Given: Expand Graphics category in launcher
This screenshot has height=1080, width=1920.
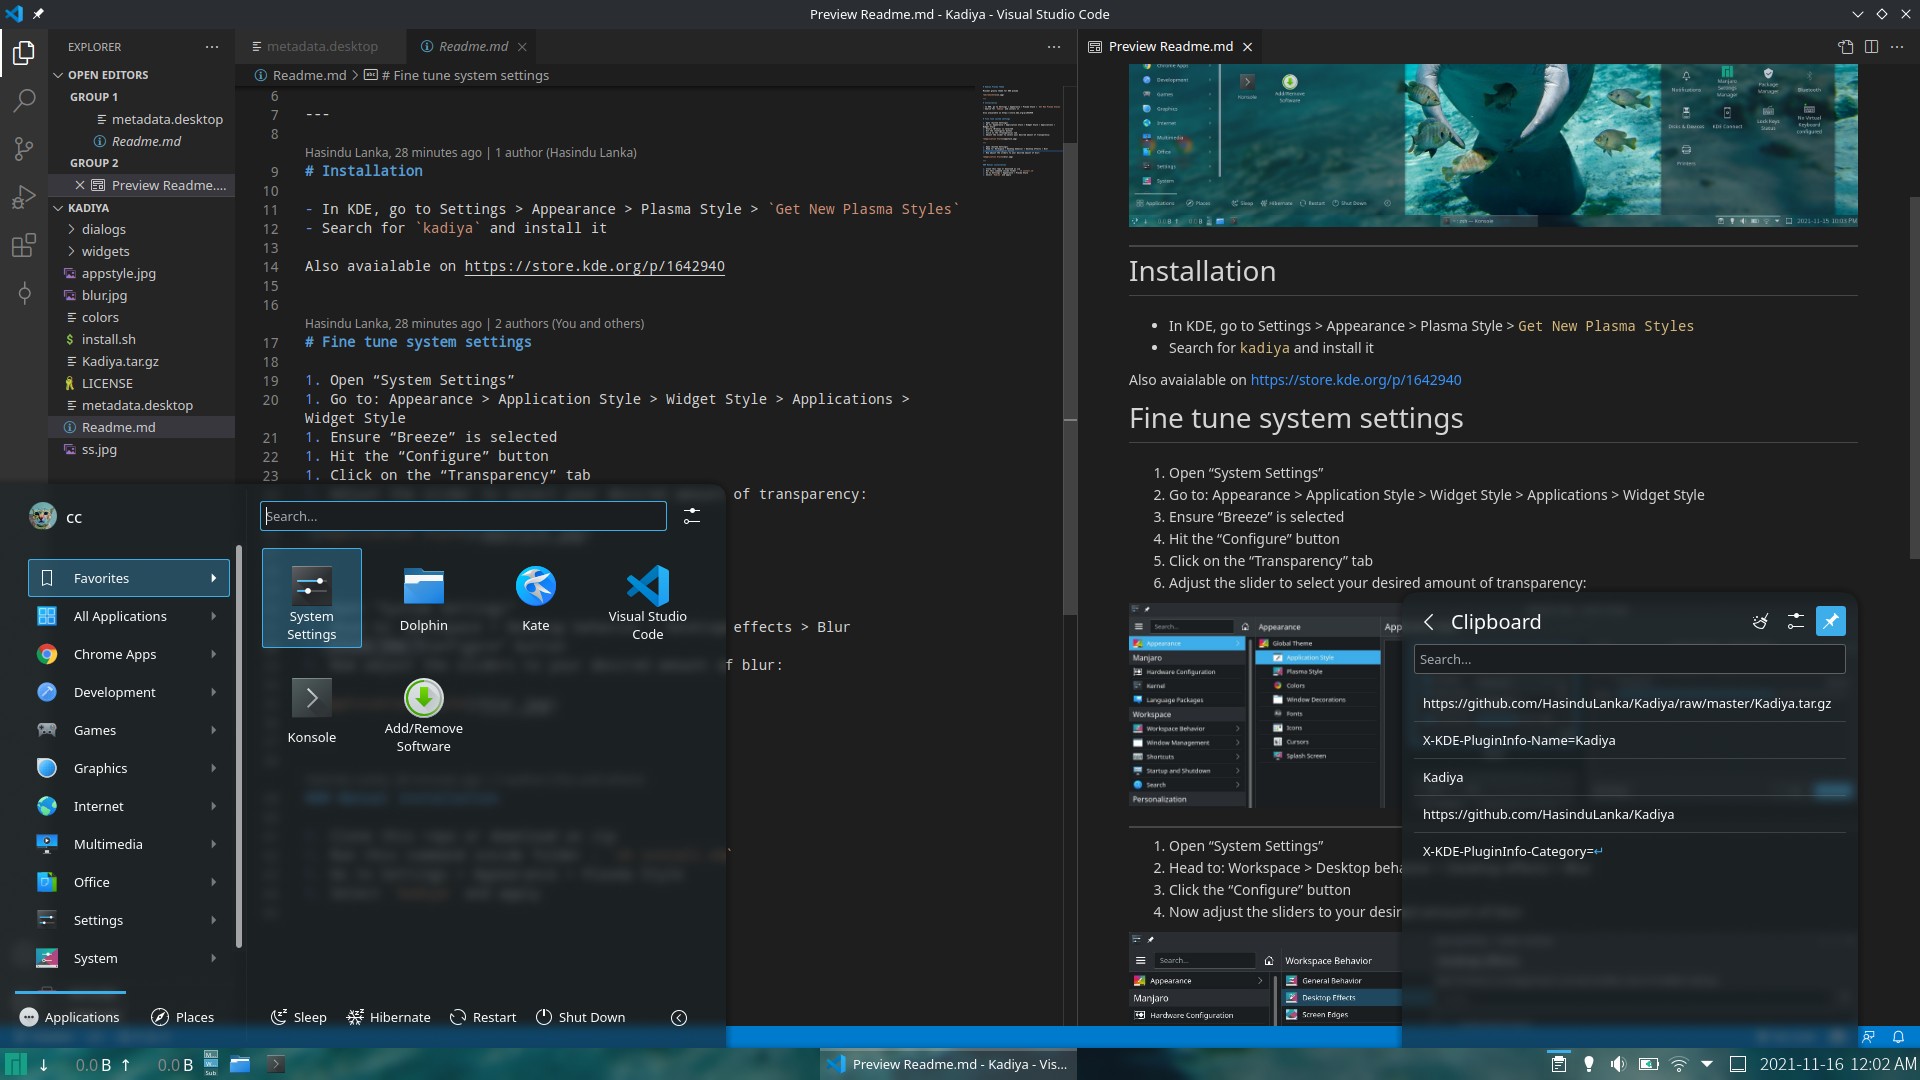Looking at the screenshot, I should pyautogui.click(x=129, y=768).
